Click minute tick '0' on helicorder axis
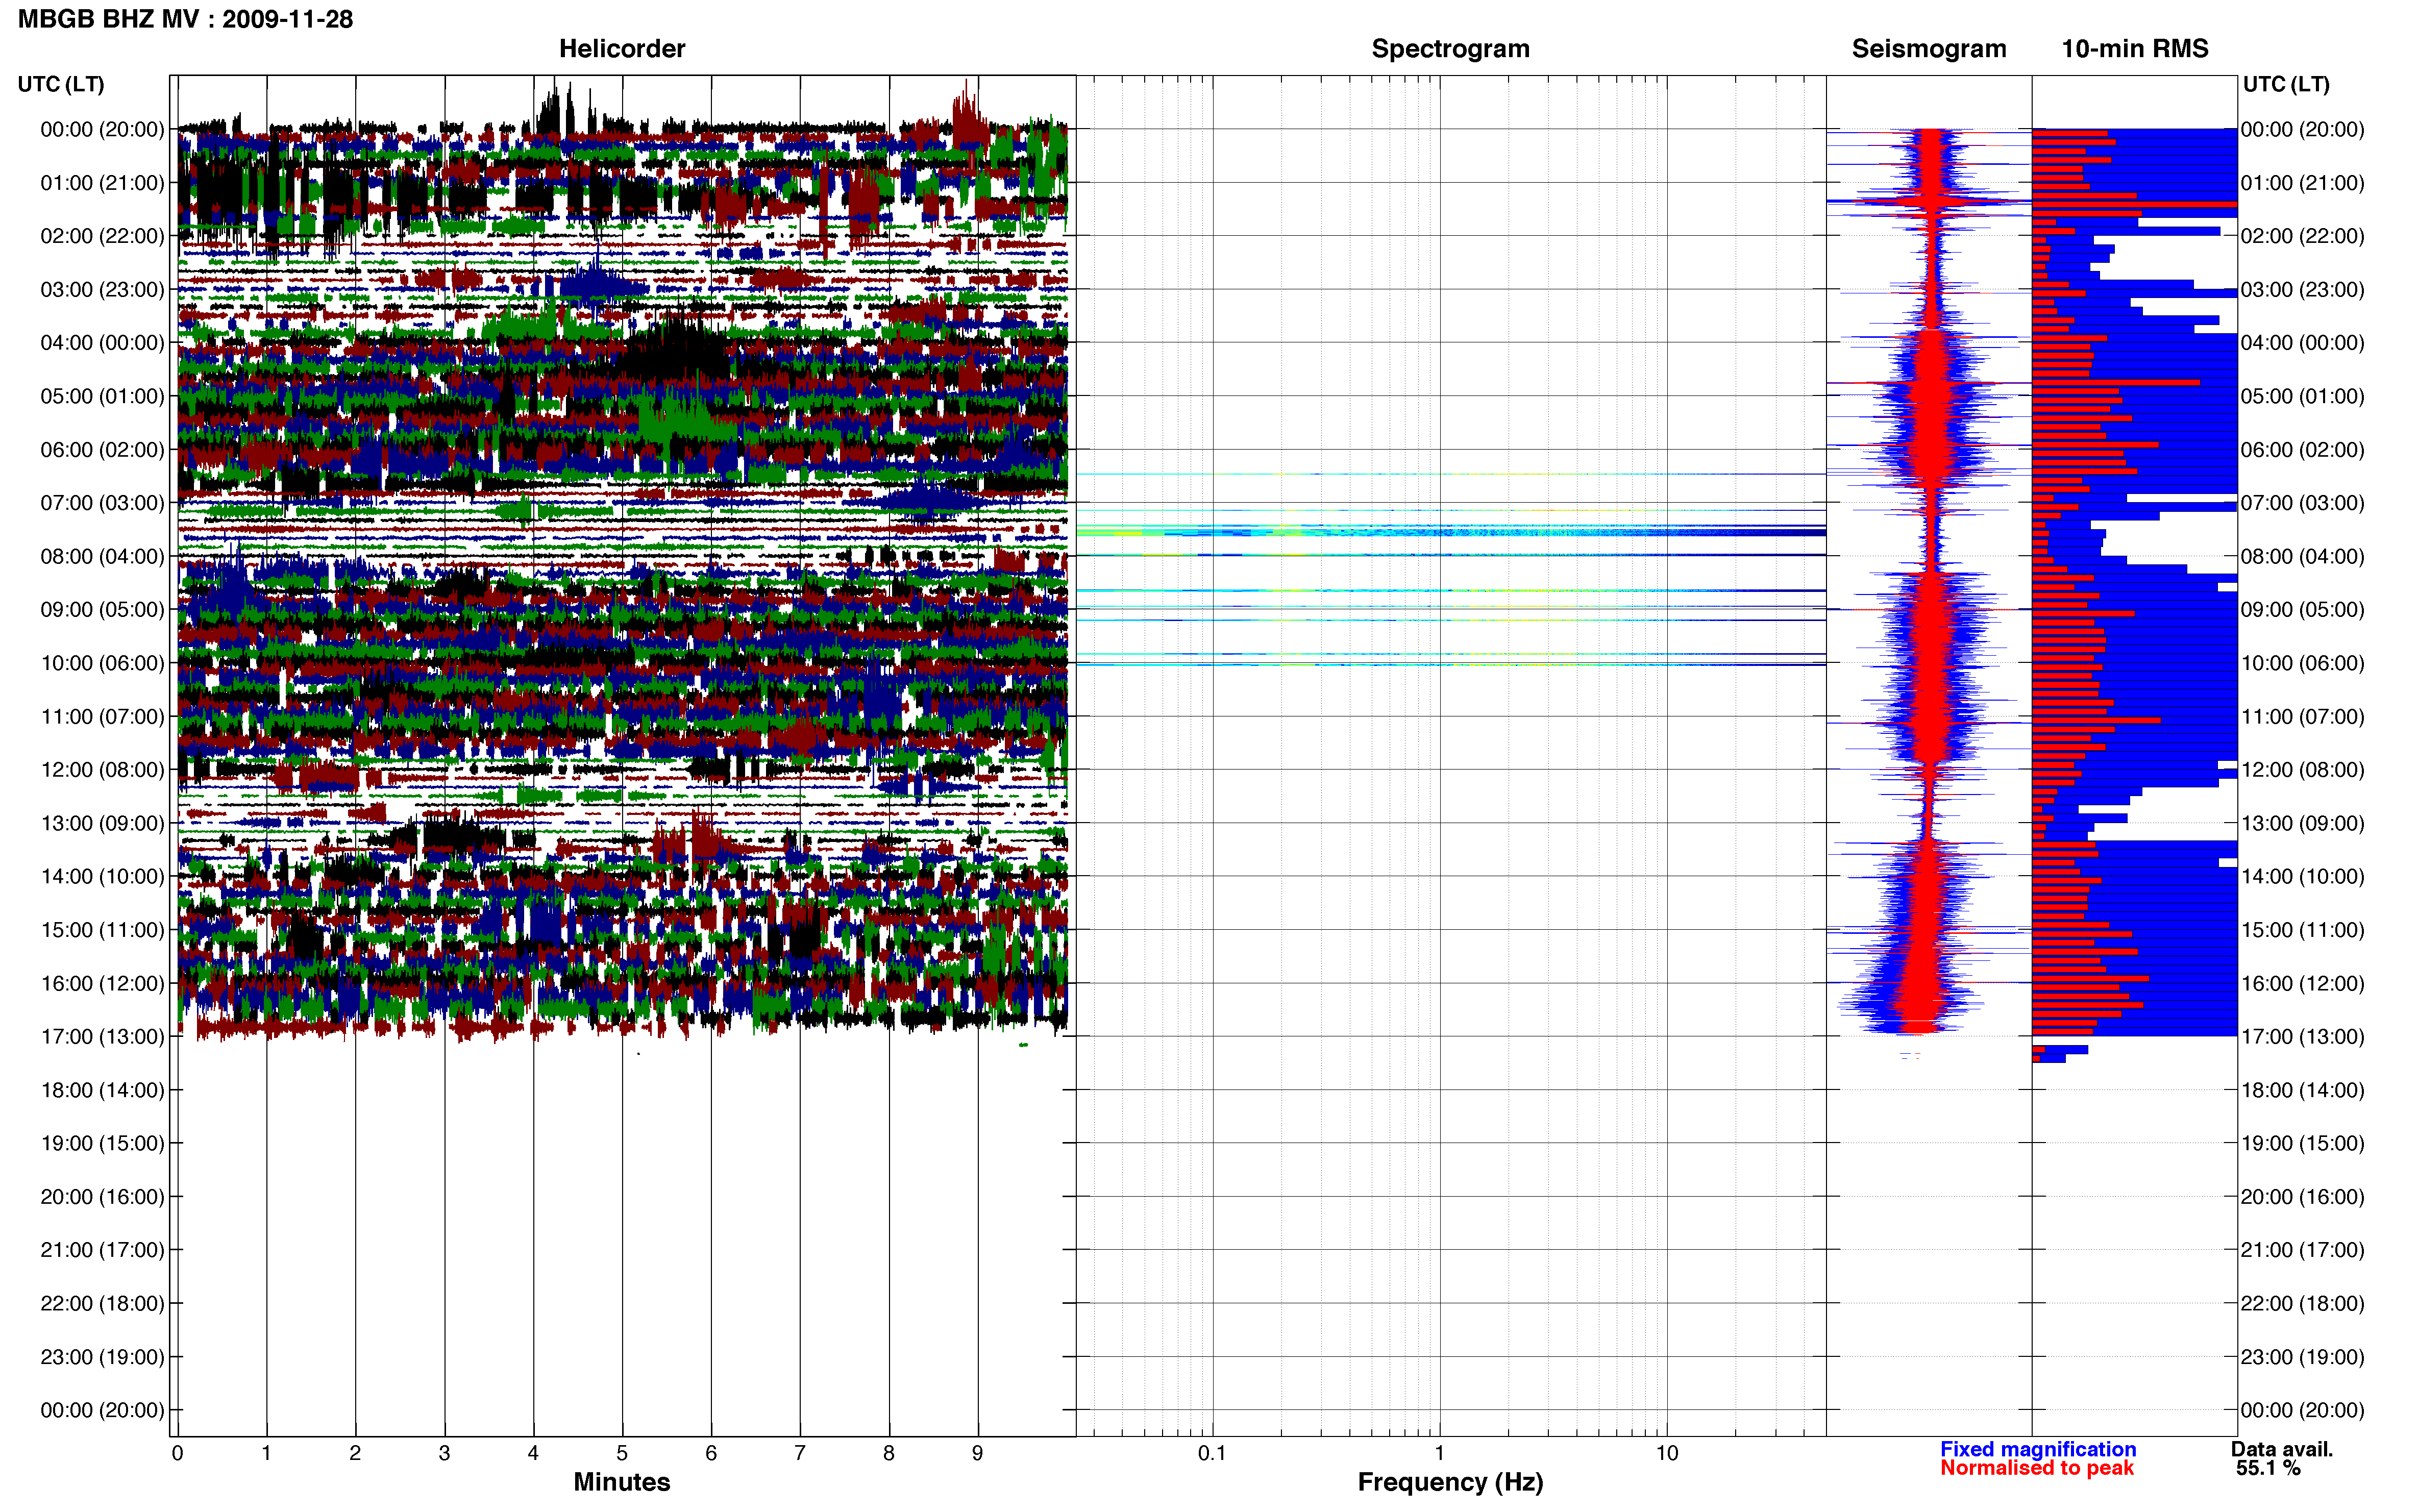 tap(177, 1453)
